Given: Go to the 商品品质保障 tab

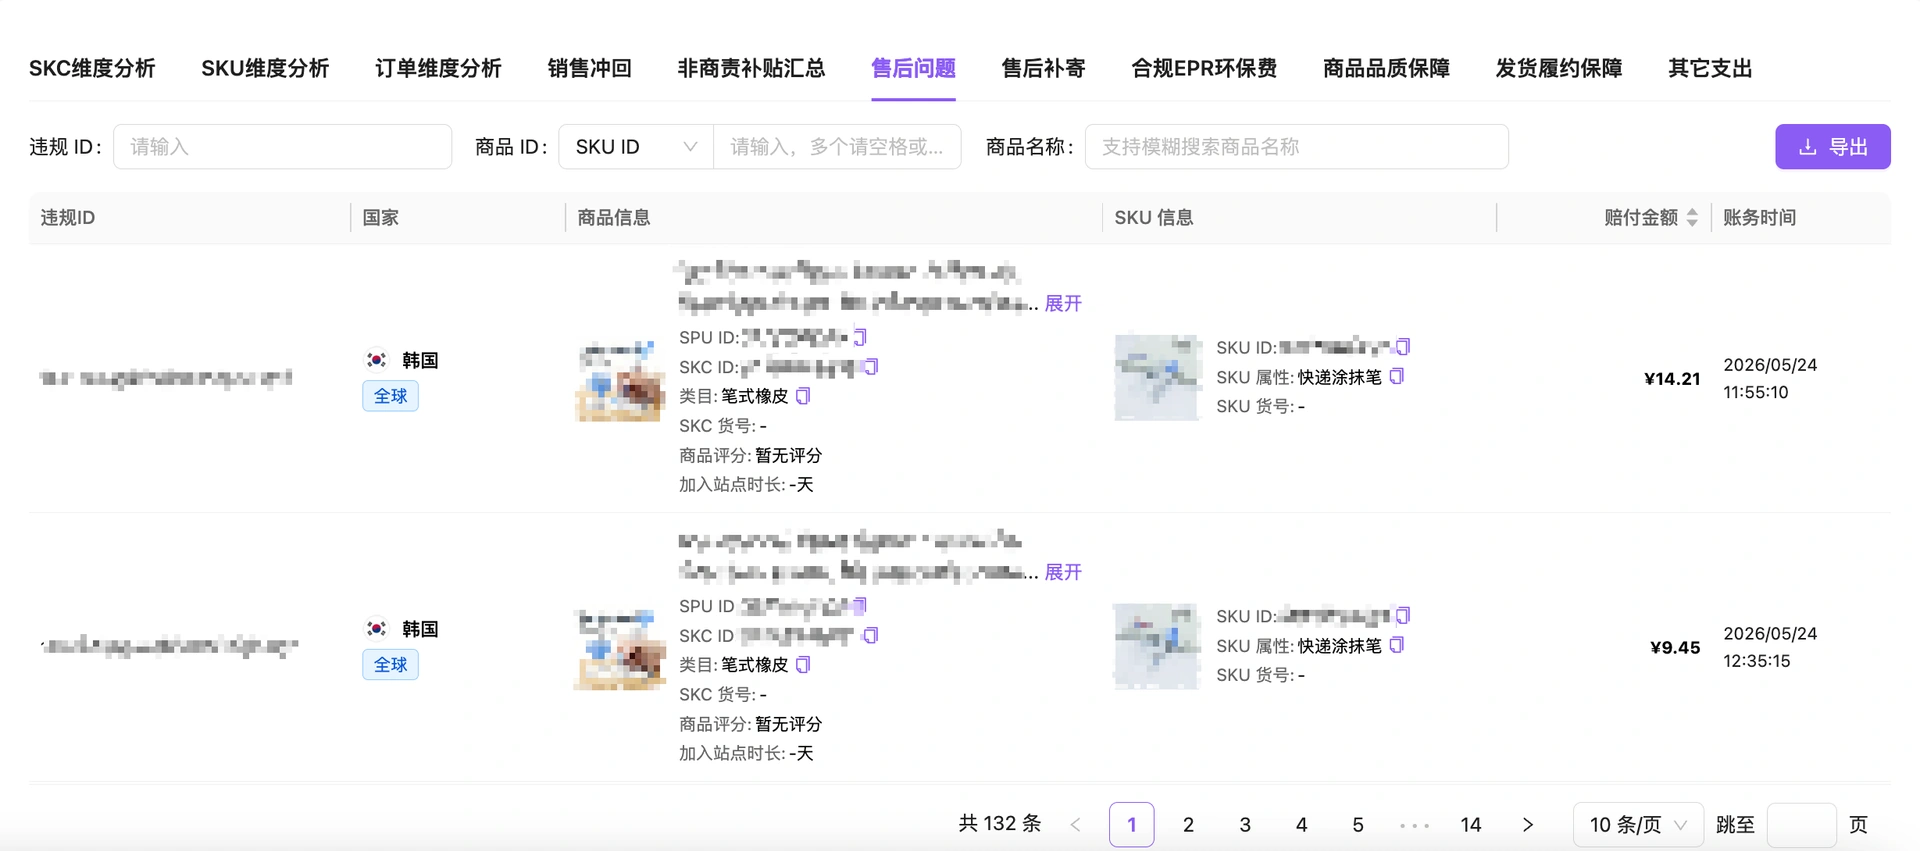Looking at the screenshot, I should coord(1386,68).
